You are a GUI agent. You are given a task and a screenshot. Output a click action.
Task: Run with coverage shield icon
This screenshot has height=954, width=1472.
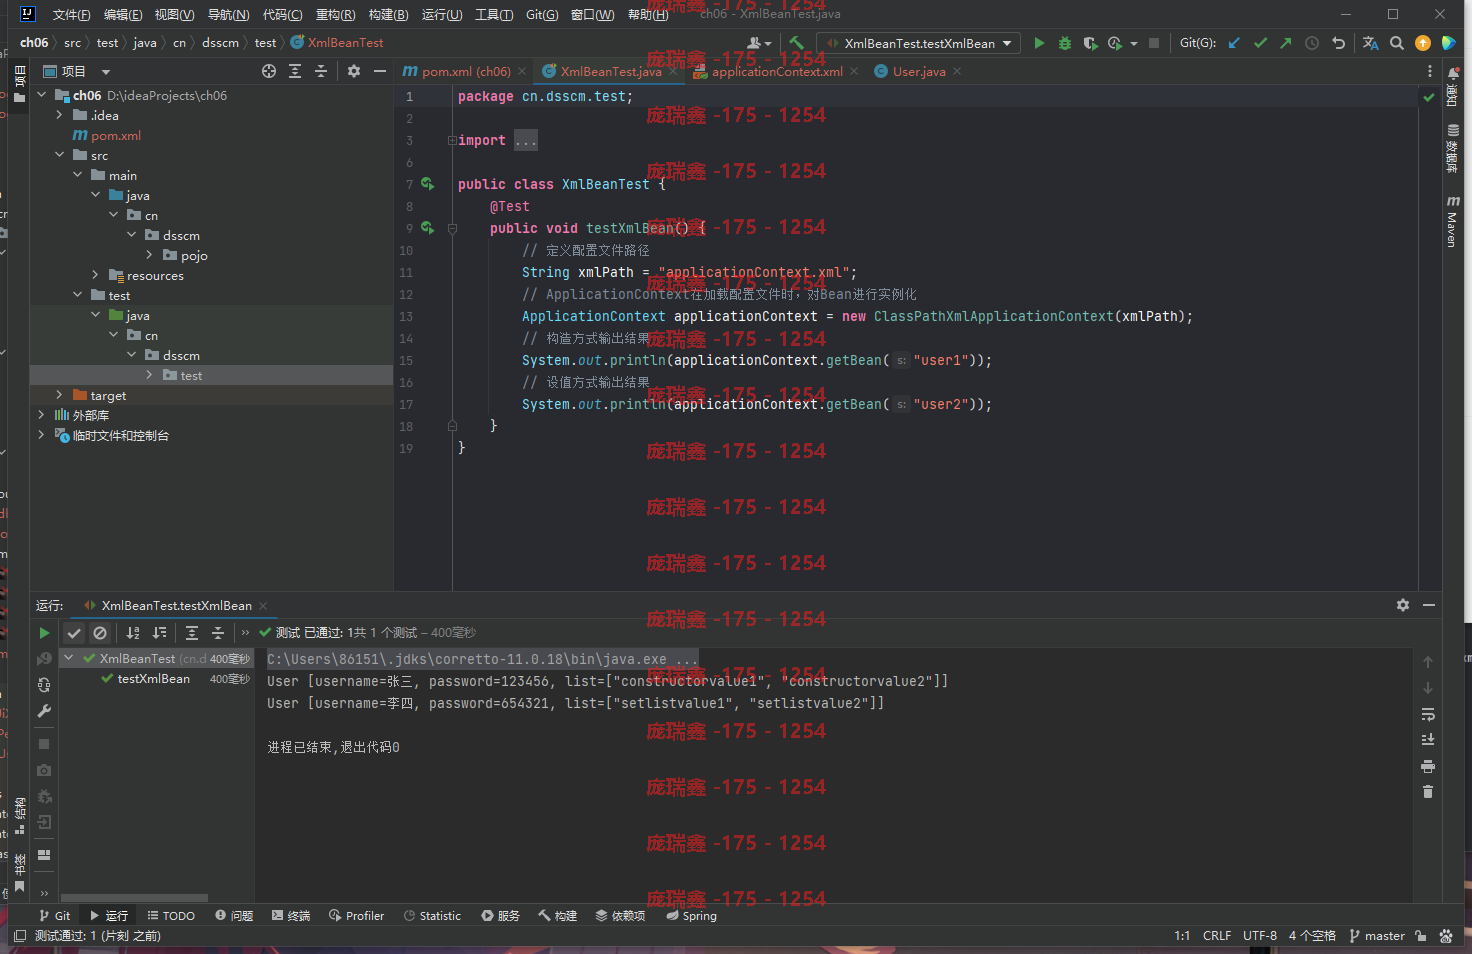[1090, 43]
